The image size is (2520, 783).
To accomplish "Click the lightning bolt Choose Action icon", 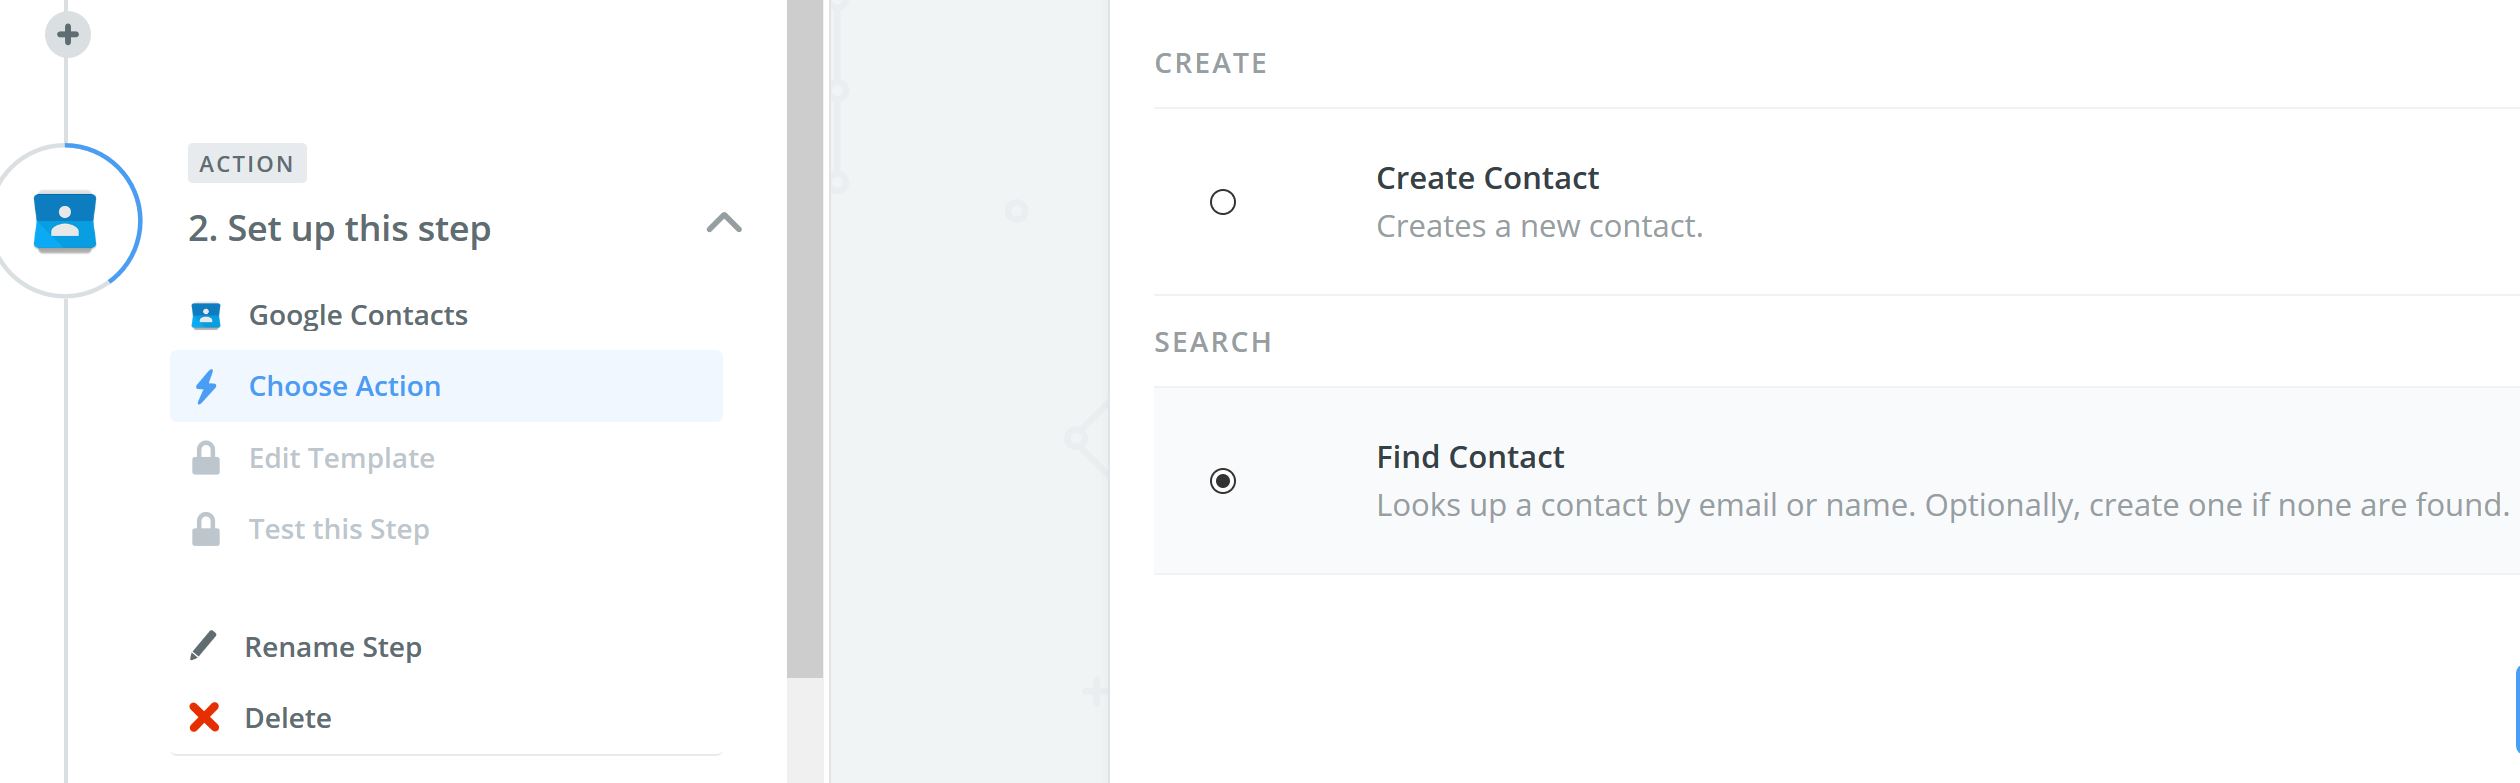I will pos(206,386).
